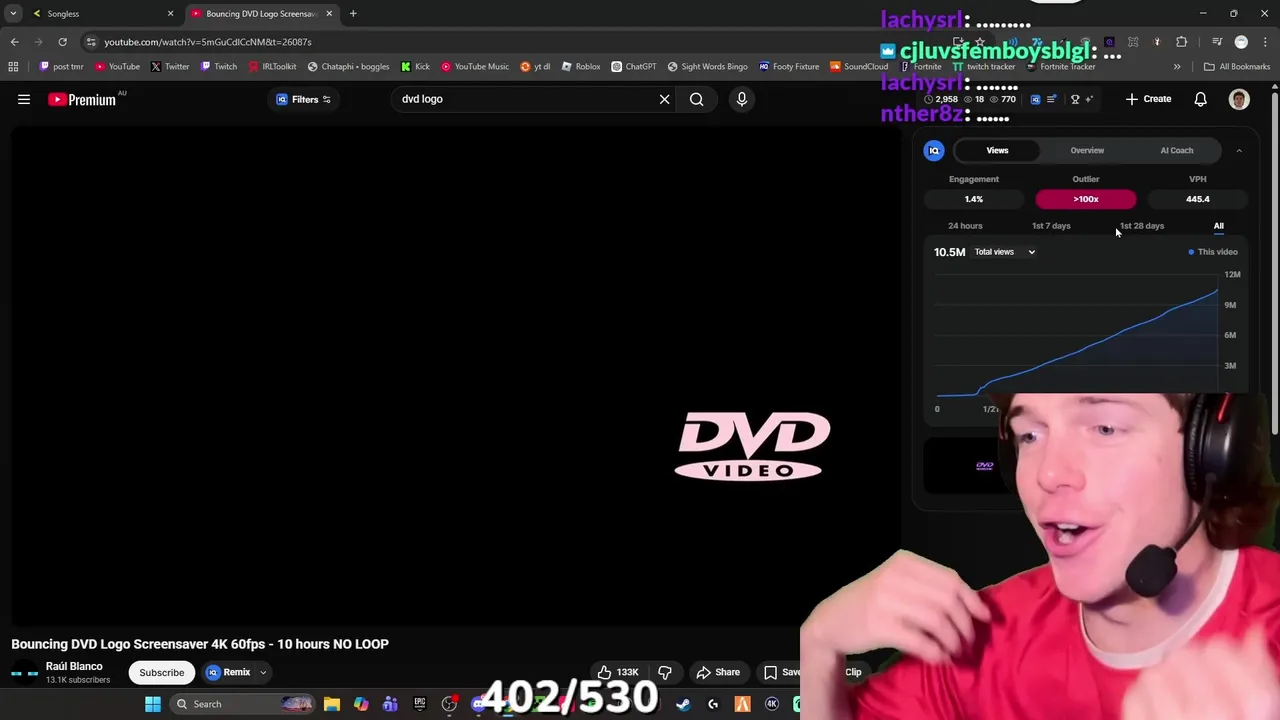Go back in browser history
1280x720 pixels.
point(14,42)
